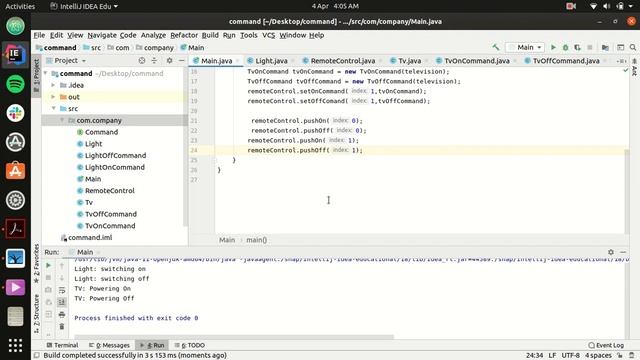640x360 pixels.
Task: Click the Run console horizontal scrollbar
Action: coord(234,337)
